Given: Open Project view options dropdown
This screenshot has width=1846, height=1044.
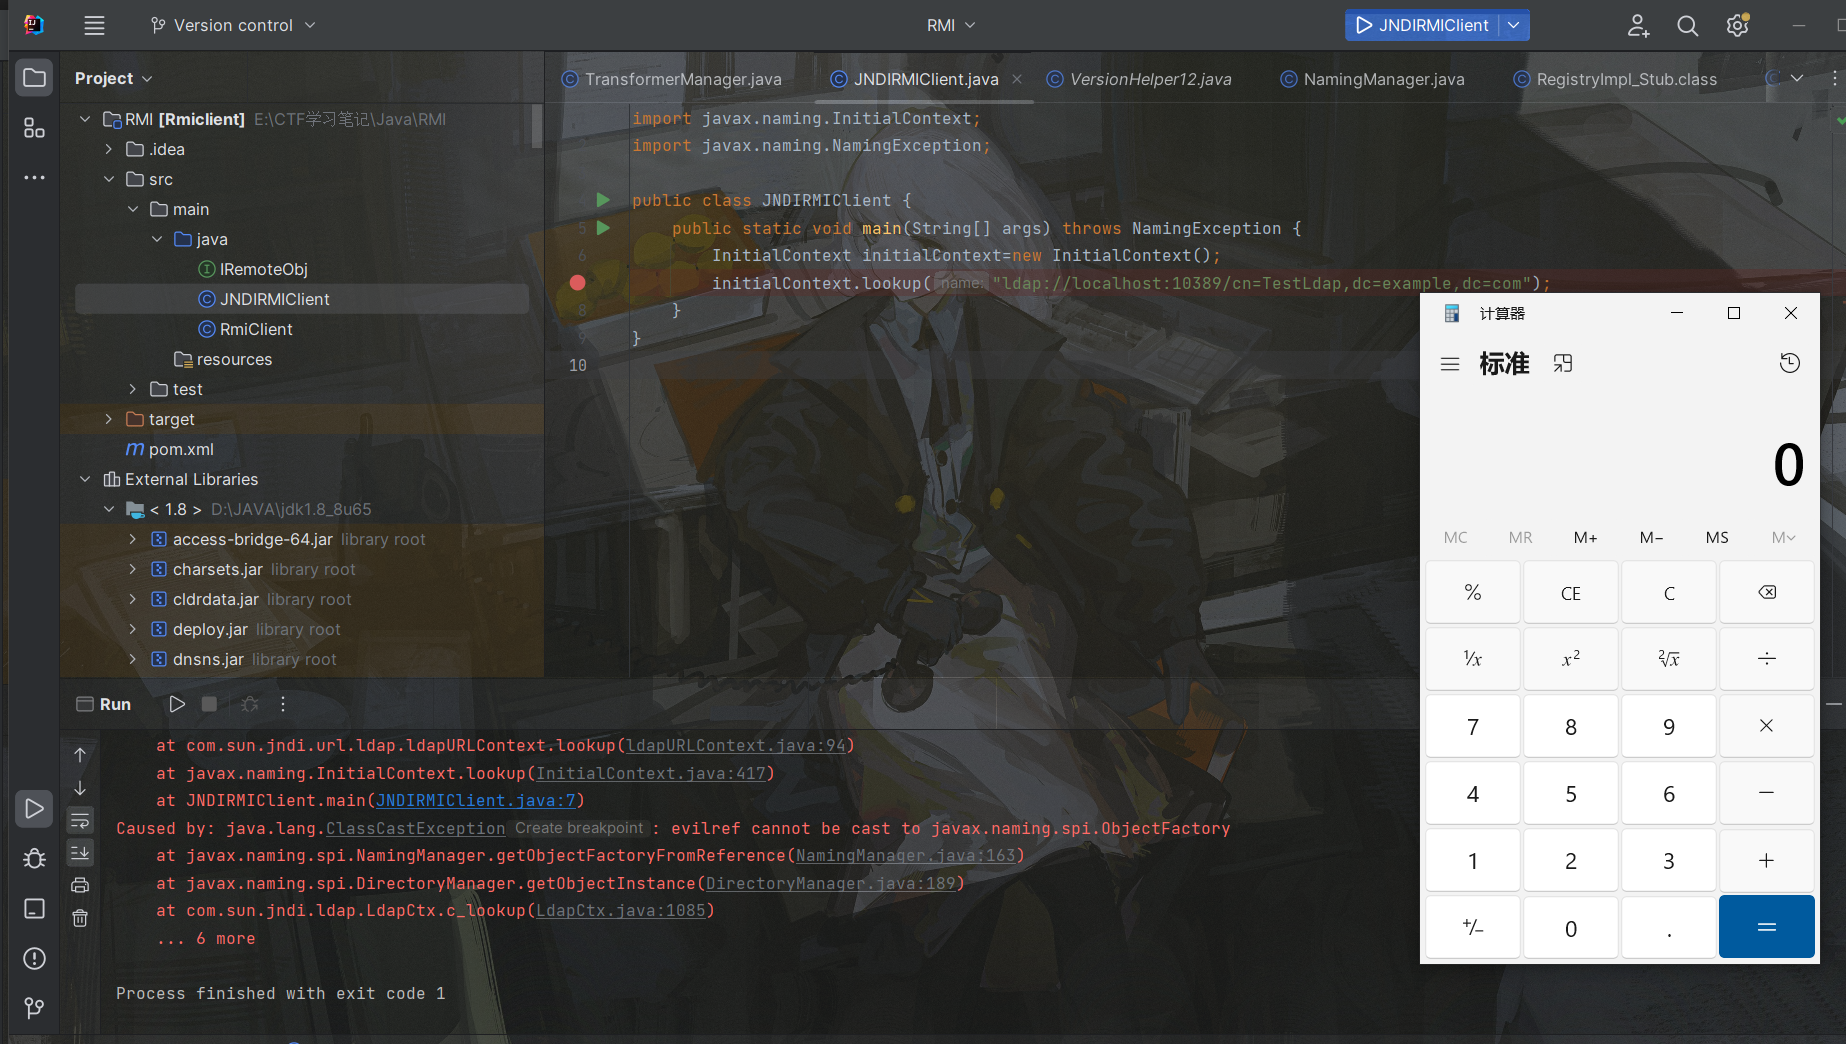Looking at the screenshot, I should click(x=114, y=78).
